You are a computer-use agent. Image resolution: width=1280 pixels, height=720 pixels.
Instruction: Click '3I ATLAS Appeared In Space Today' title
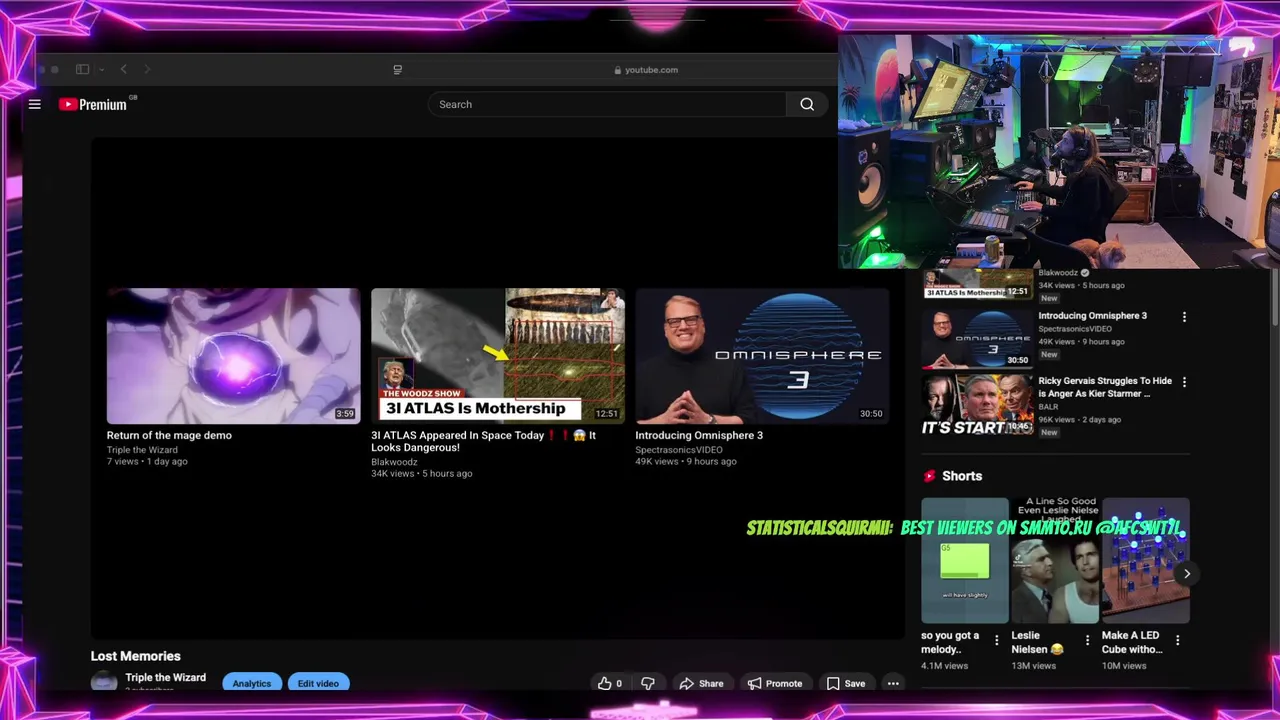483,441
